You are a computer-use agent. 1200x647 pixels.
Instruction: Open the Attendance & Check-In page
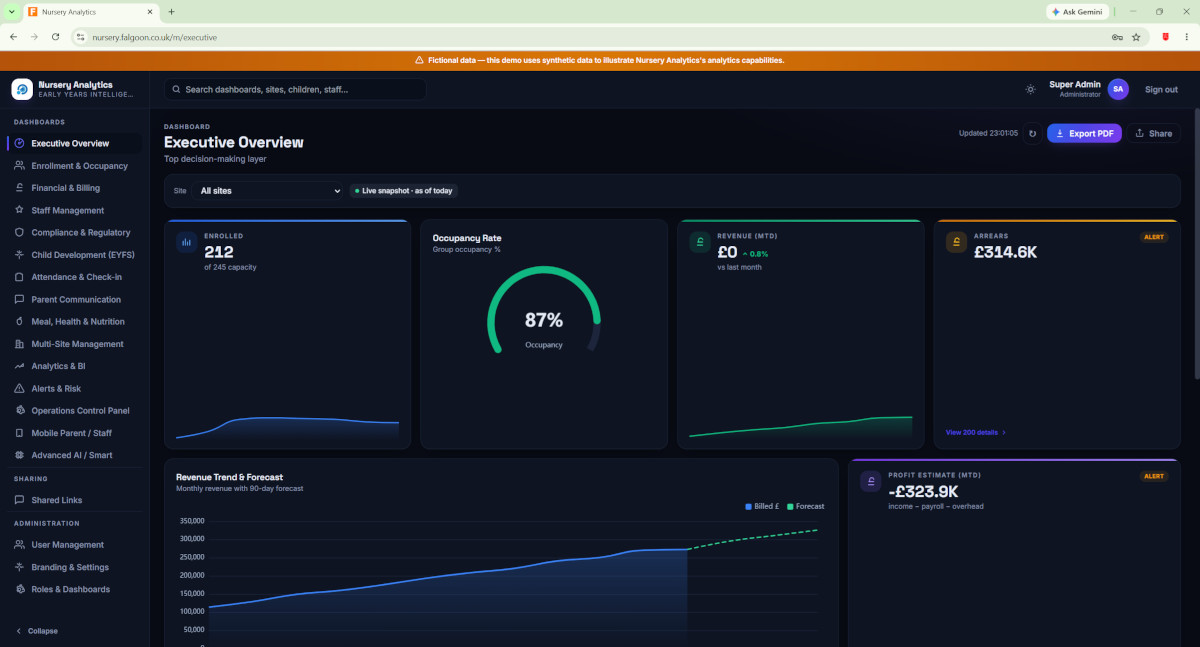[x=75, y=277]
